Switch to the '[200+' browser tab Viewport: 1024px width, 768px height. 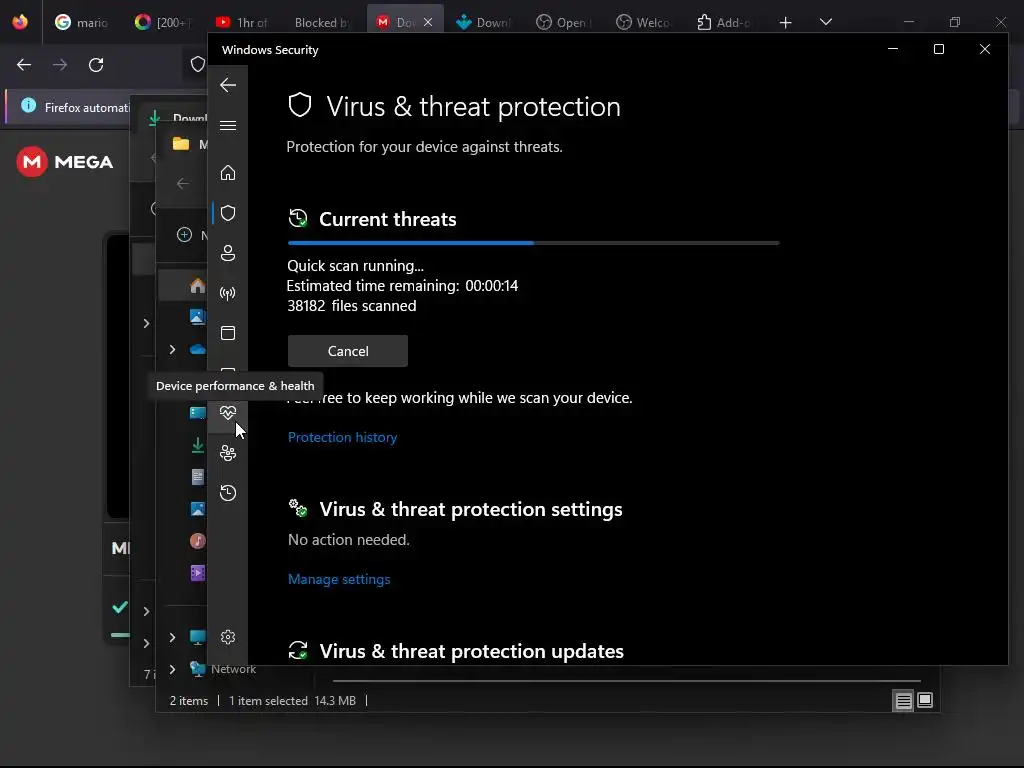pyautogui.click(x=163, y=22)
